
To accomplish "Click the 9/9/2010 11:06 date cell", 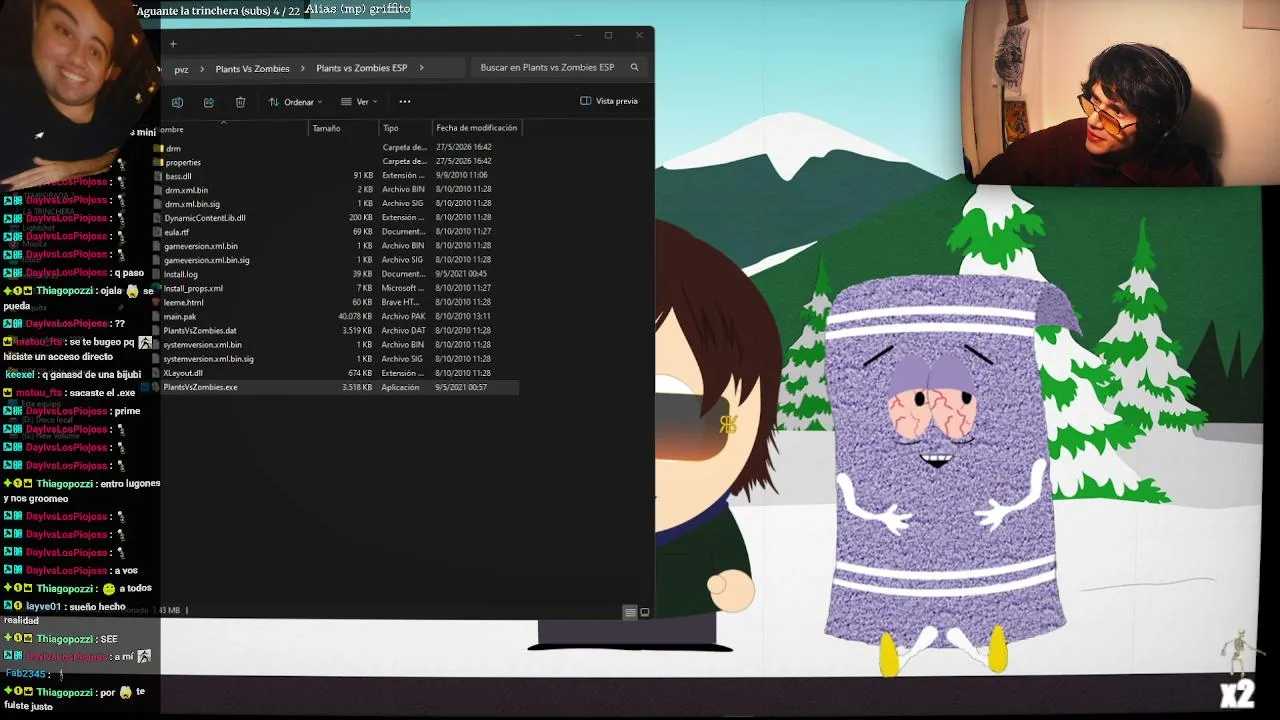I will tap(462, 176).
